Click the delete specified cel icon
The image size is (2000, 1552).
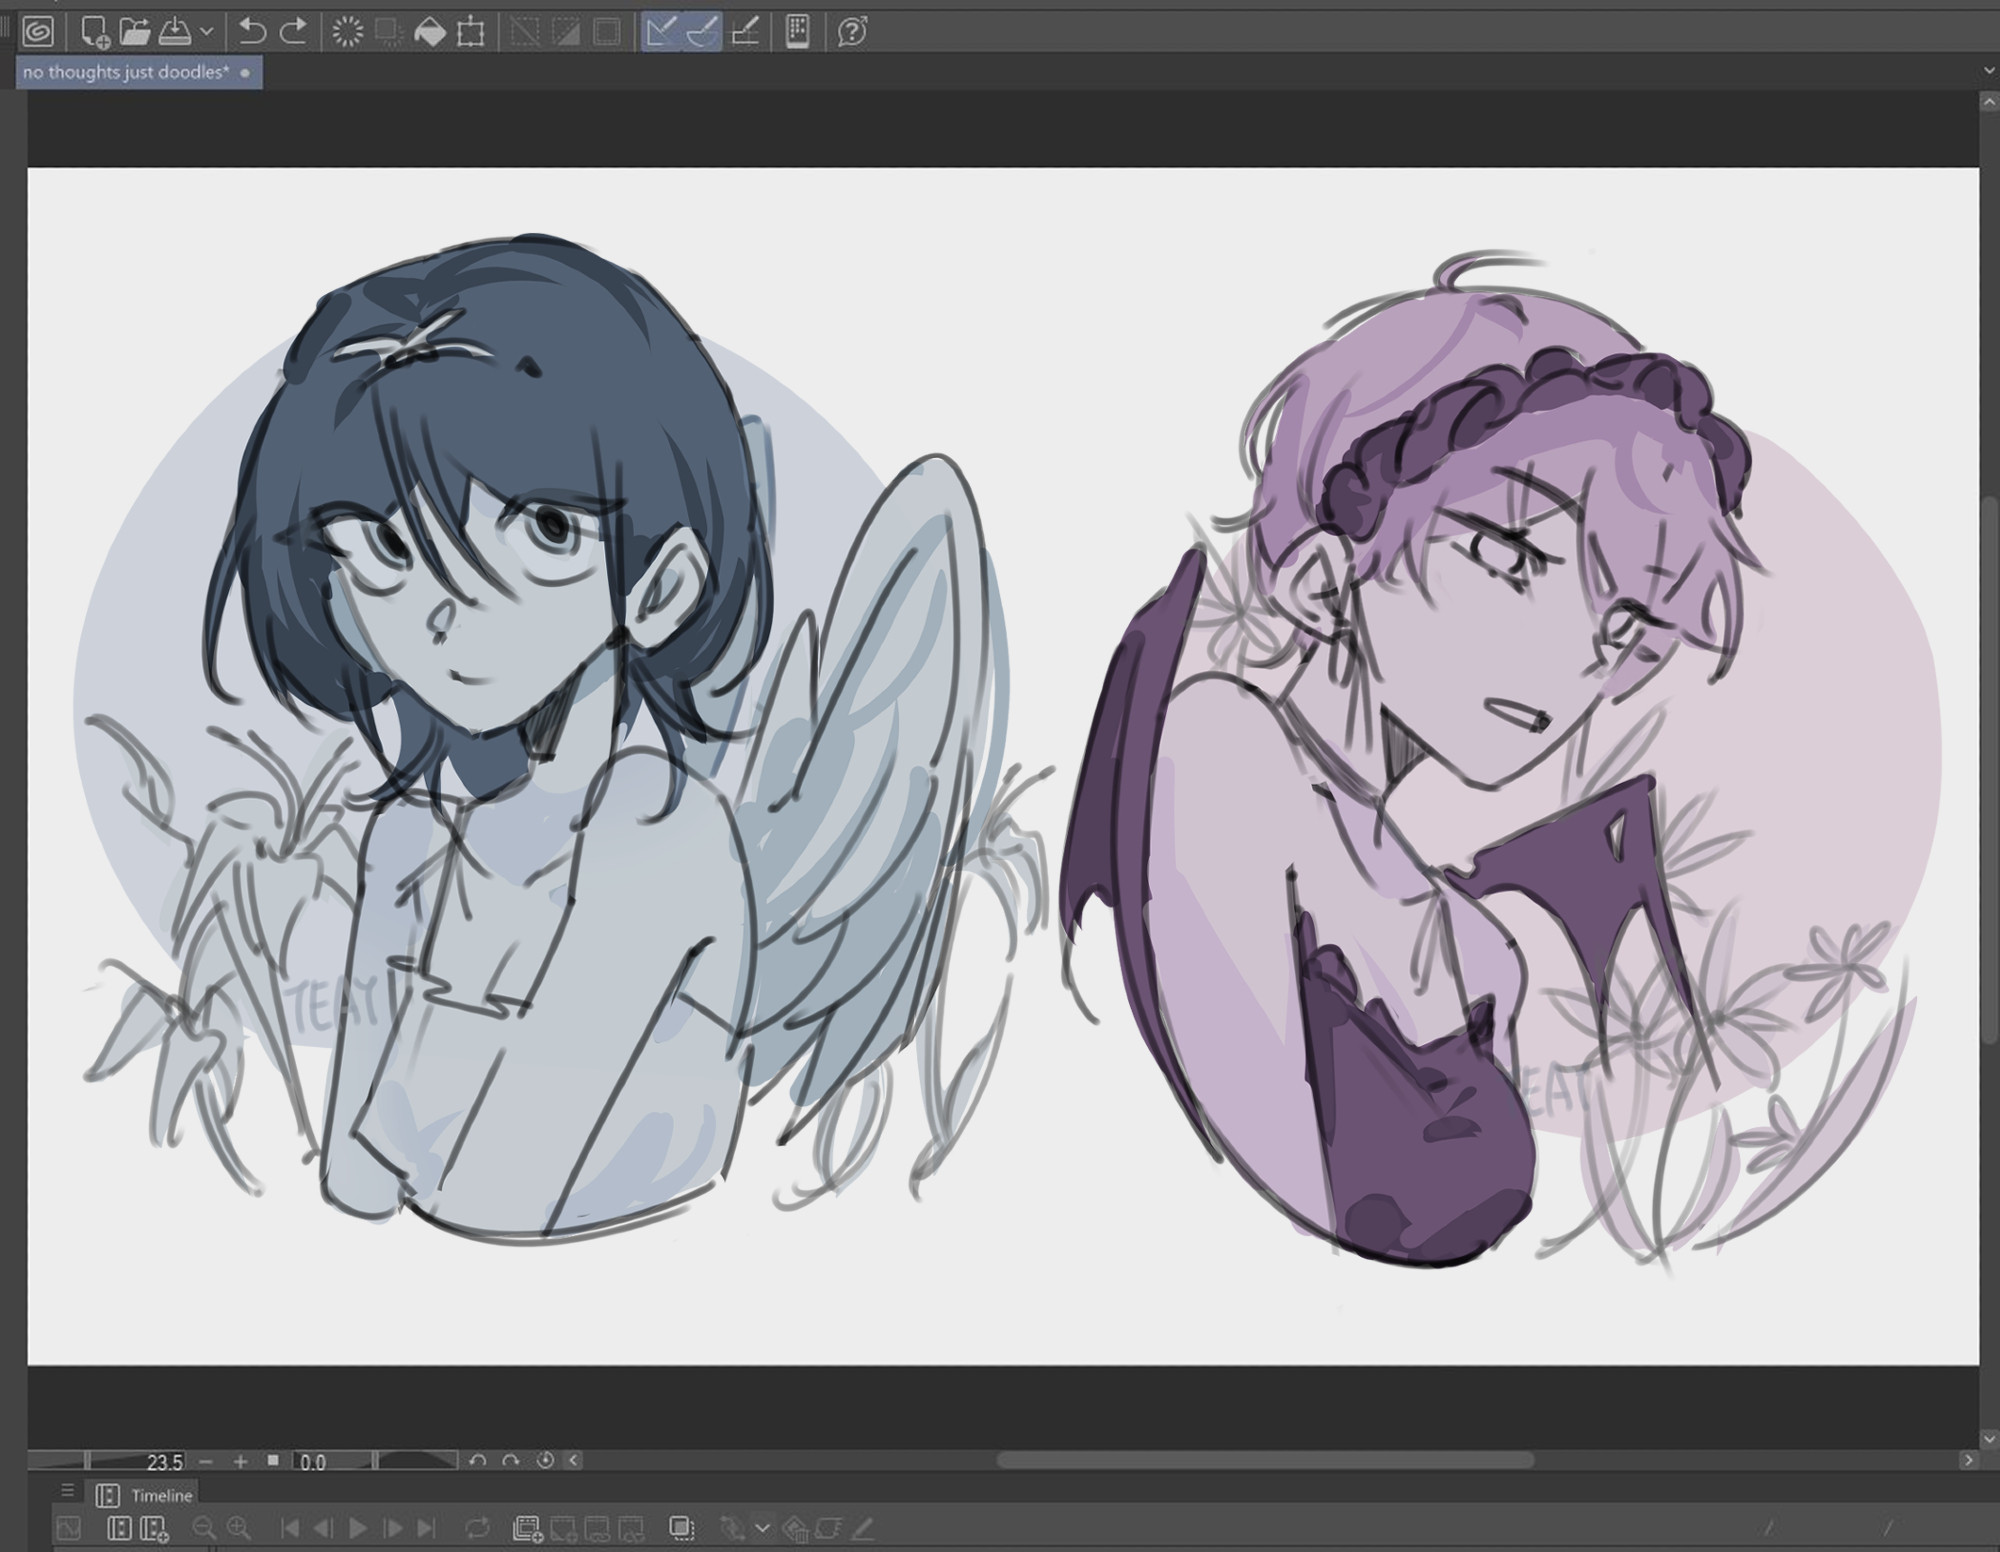631,1529
